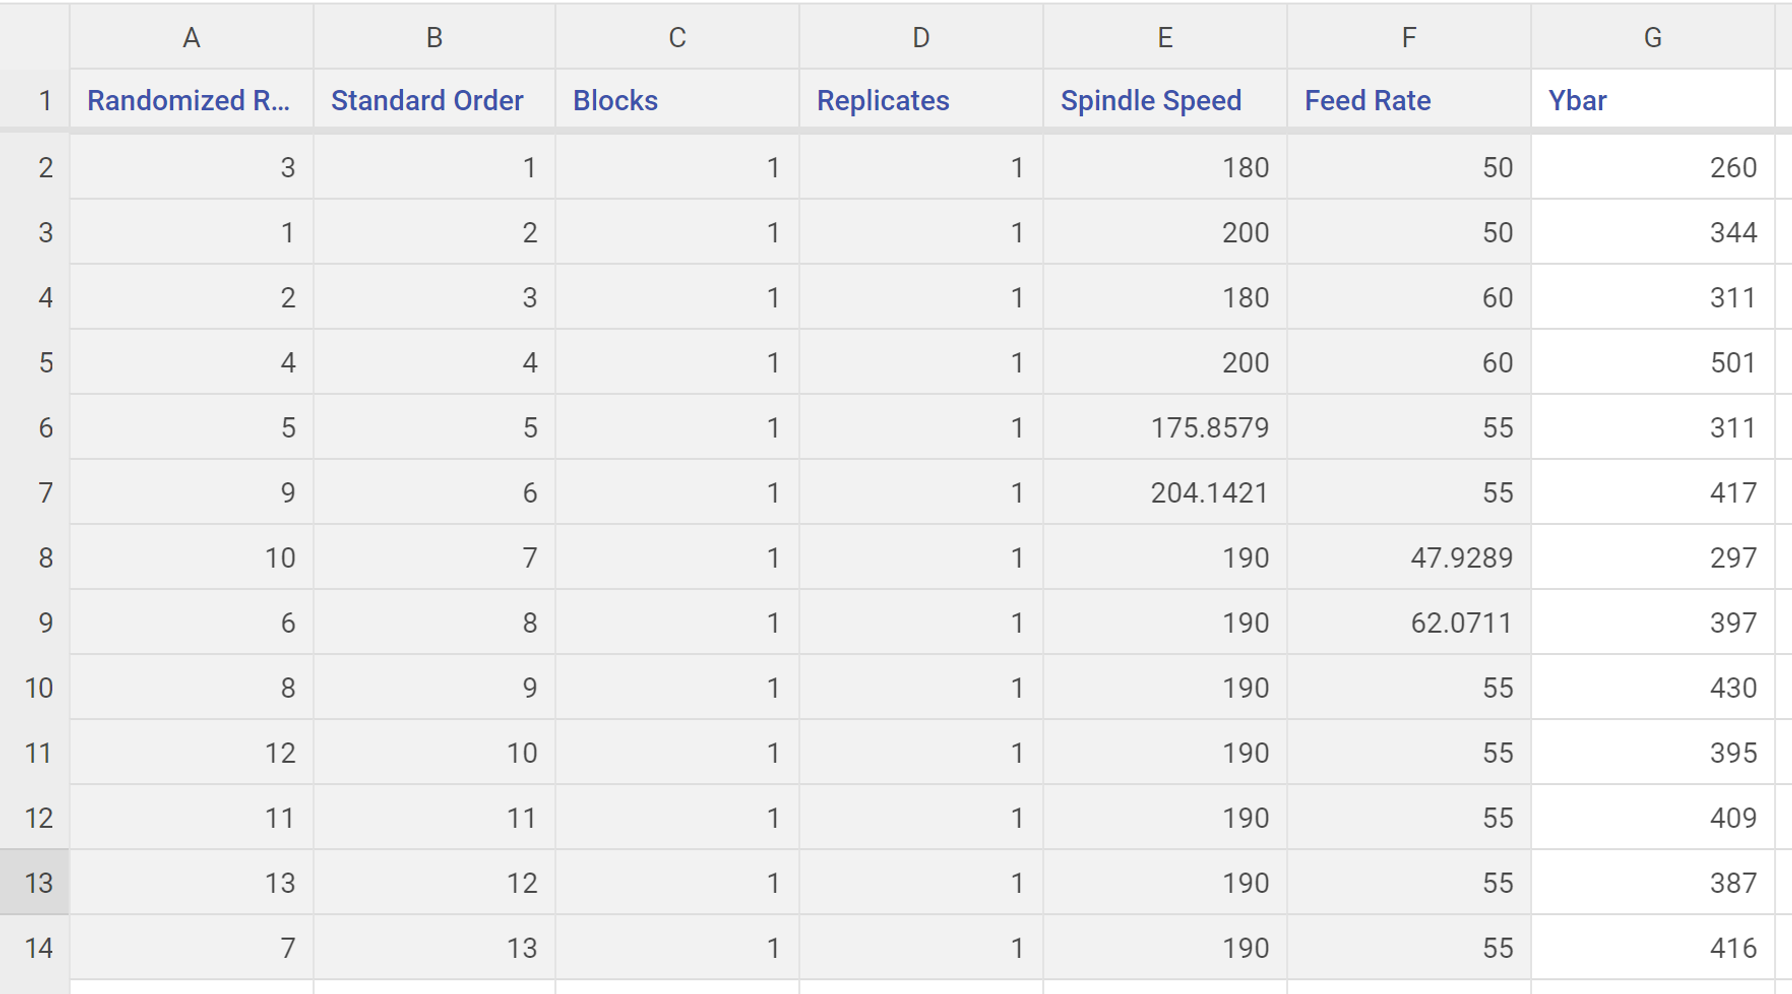Click cell containing 175.8579

pos(1165,428)
